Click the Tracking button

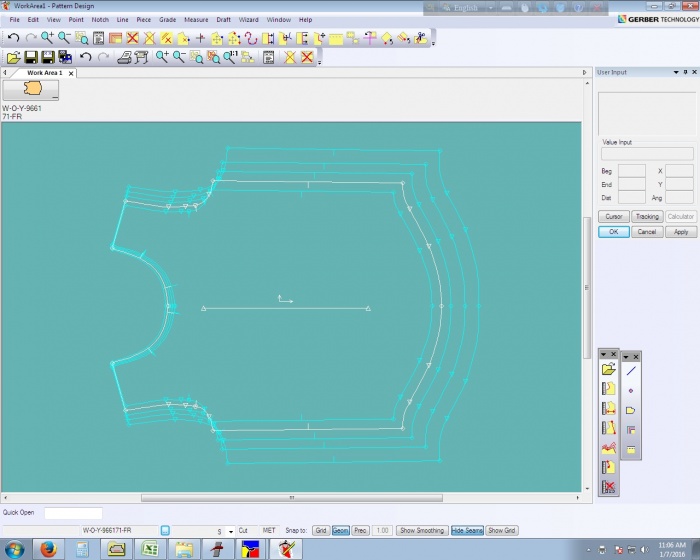[x=647, y=216]
